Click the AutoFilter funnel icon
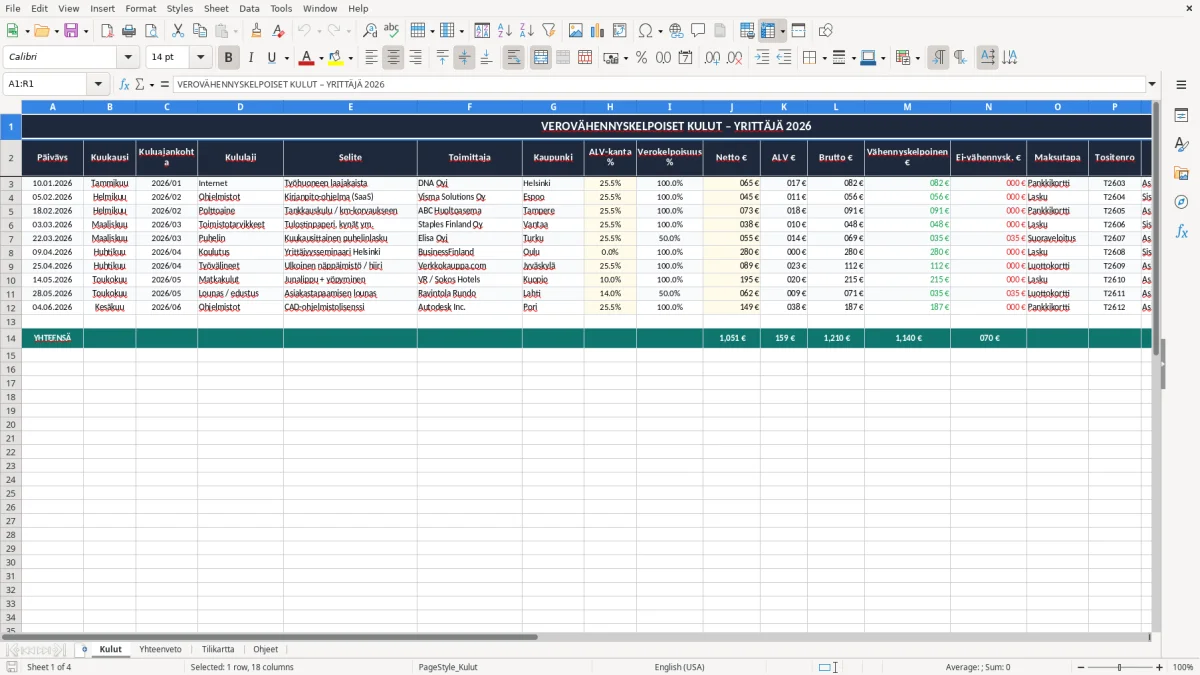1200x675 pixels. click(548, 31)
